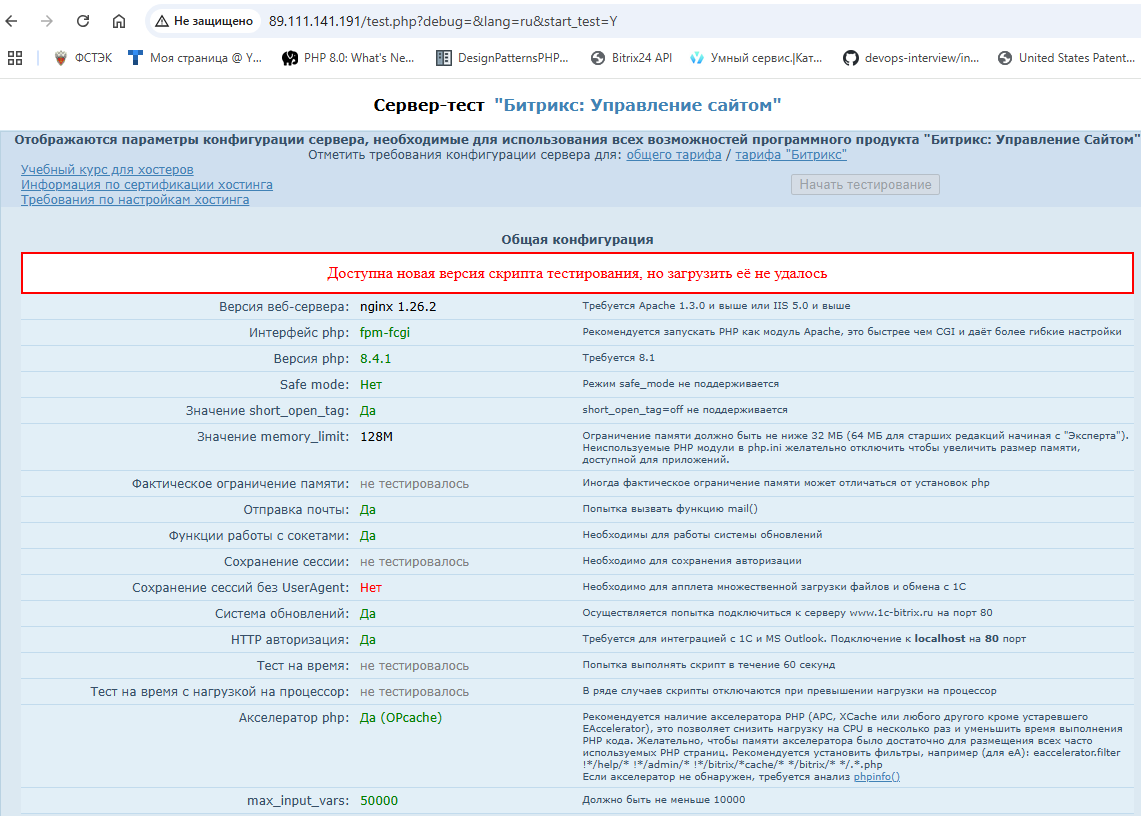Click the 'Да (OPcache)' accelerator value
The width and height of the screenshot is (1141, 816).
pyautogui.click(x=401, y=718)
